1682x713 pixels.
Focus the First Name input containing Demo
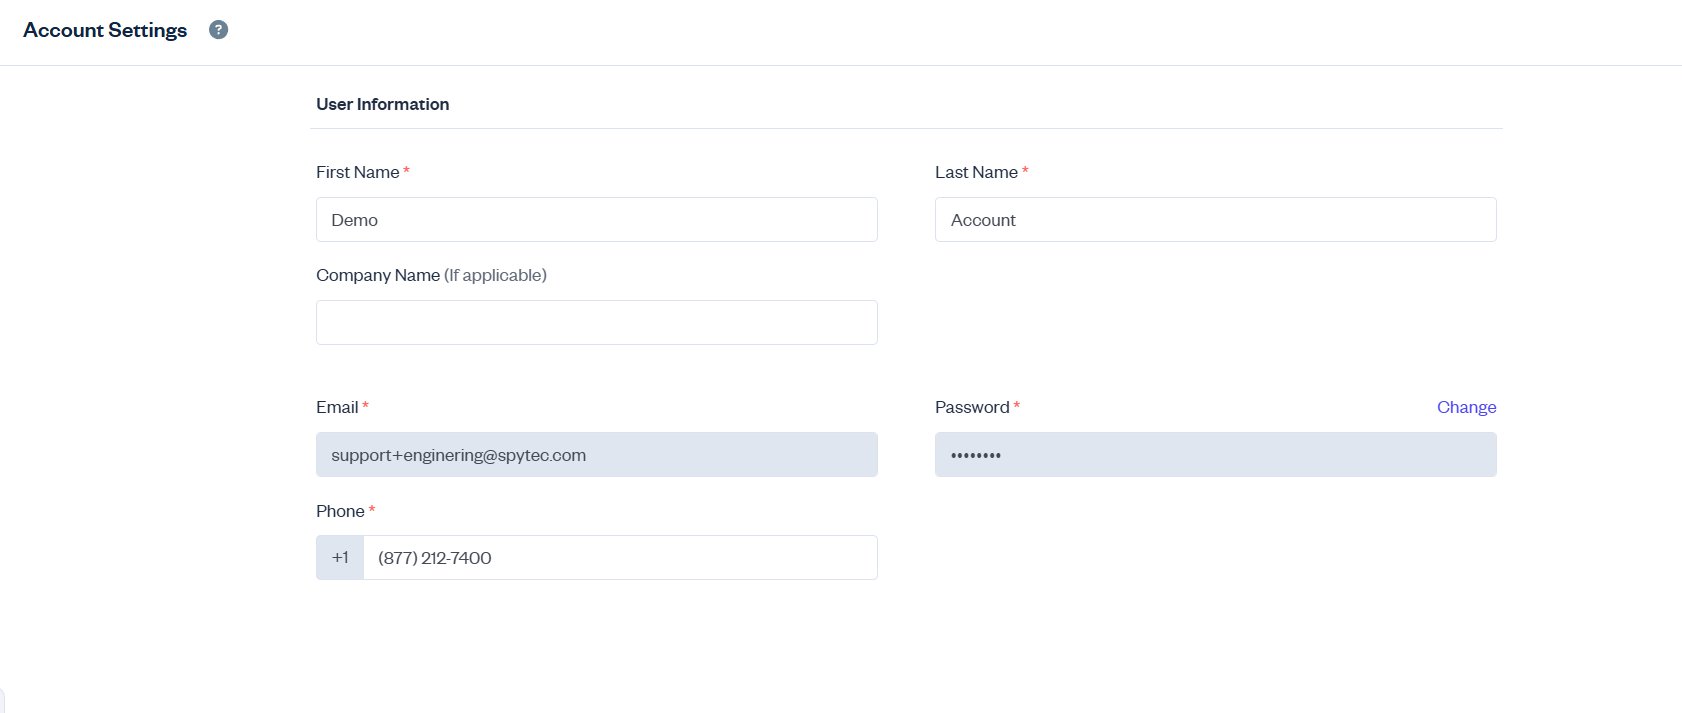(596, 220)
